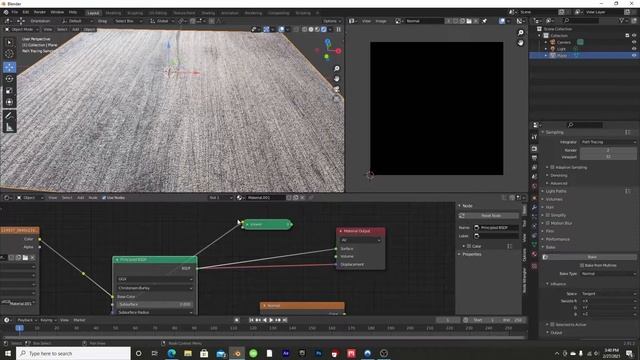Toggle visibility of Light in outliner

tap(634, 49)
